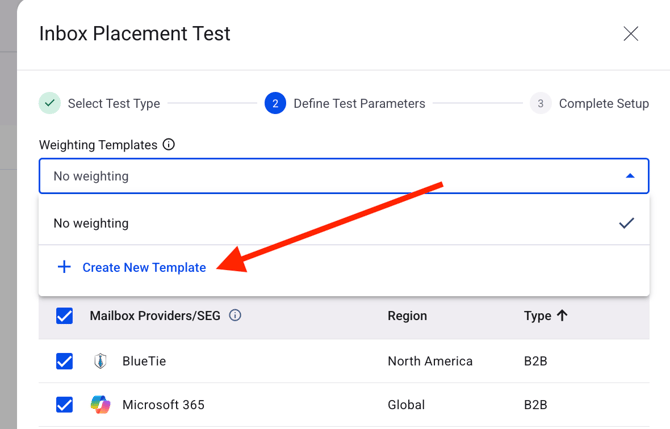Open the Complete Setup step
The width and height of the screenshot is (670, 429).
603,103
